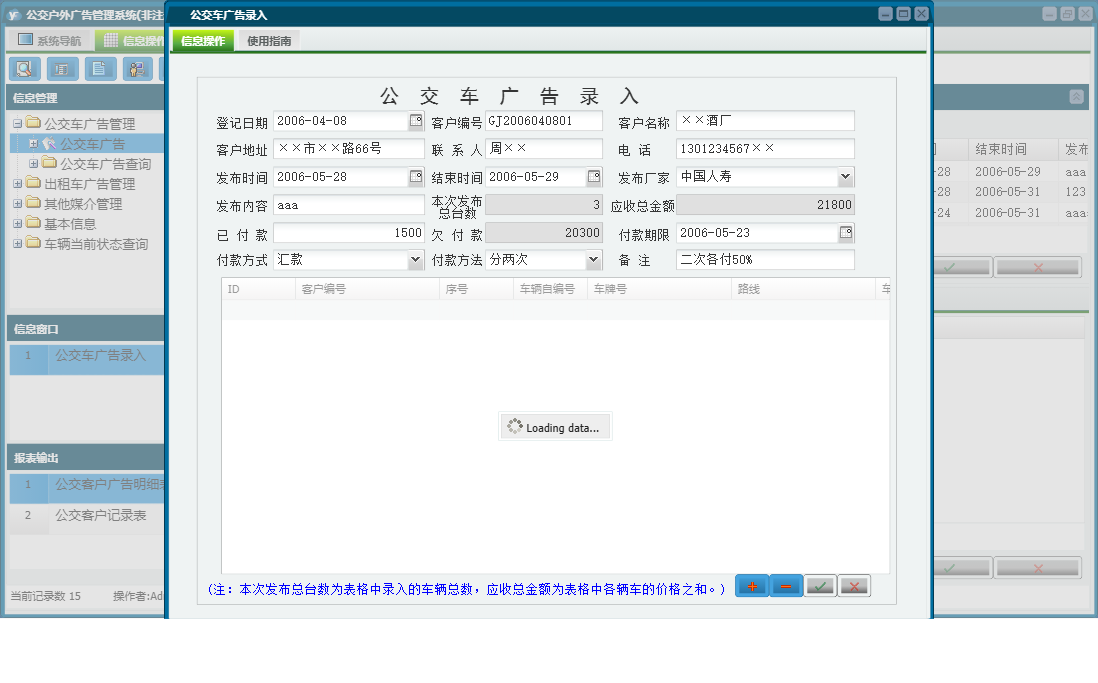
Task: Close the 公交车广告录入 dialog
Action: [x=922, y=13]
